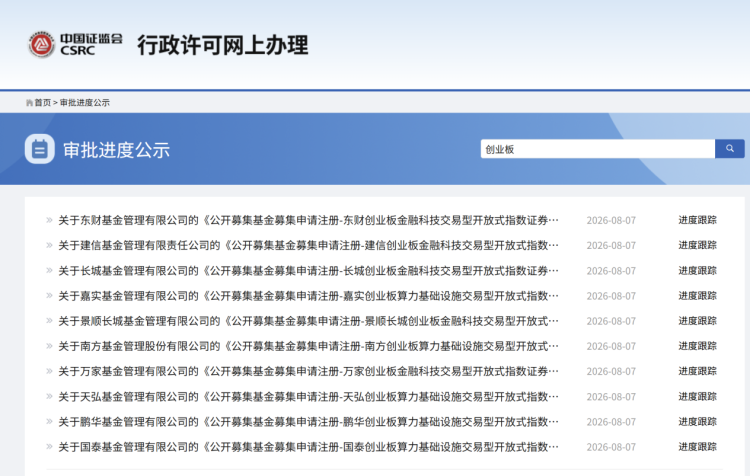Open the 东财基金管理有限公司 application entry
750x476 pixels.
(x=308, y=220)
